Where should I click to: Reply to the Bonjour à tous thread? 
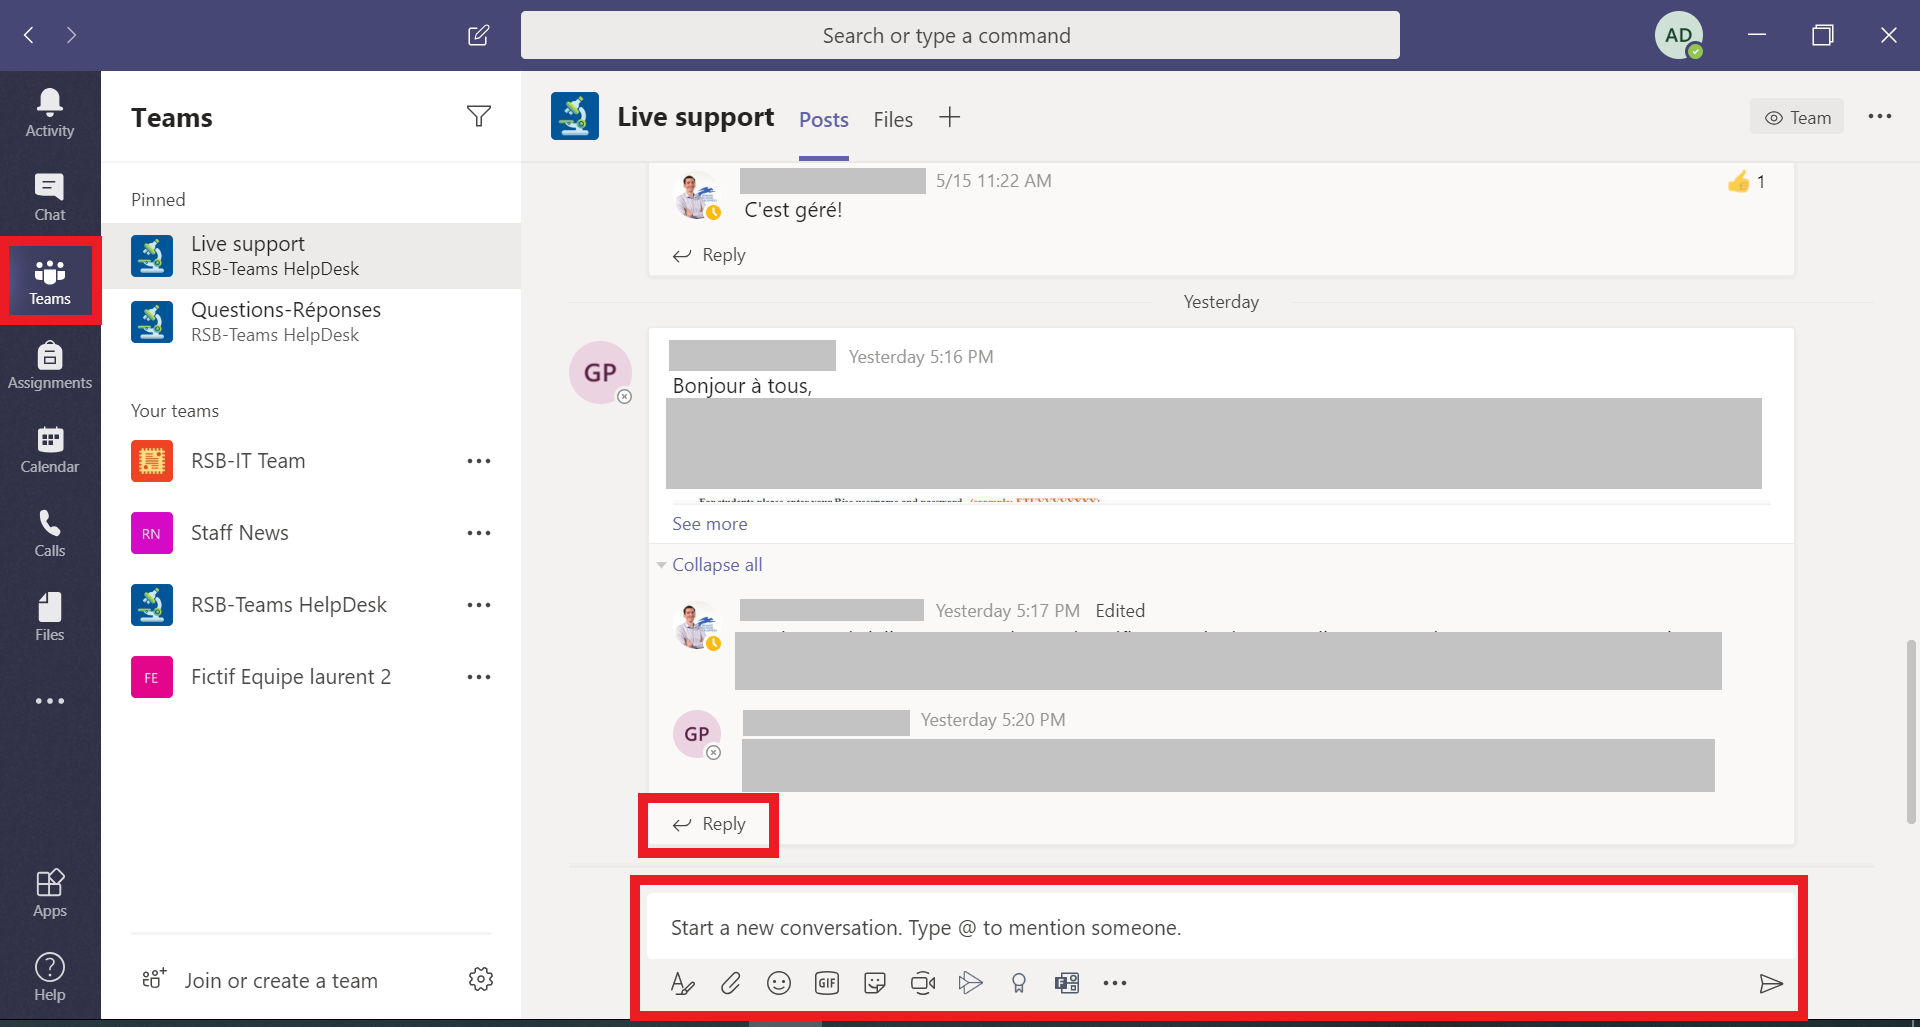(709, 824)
